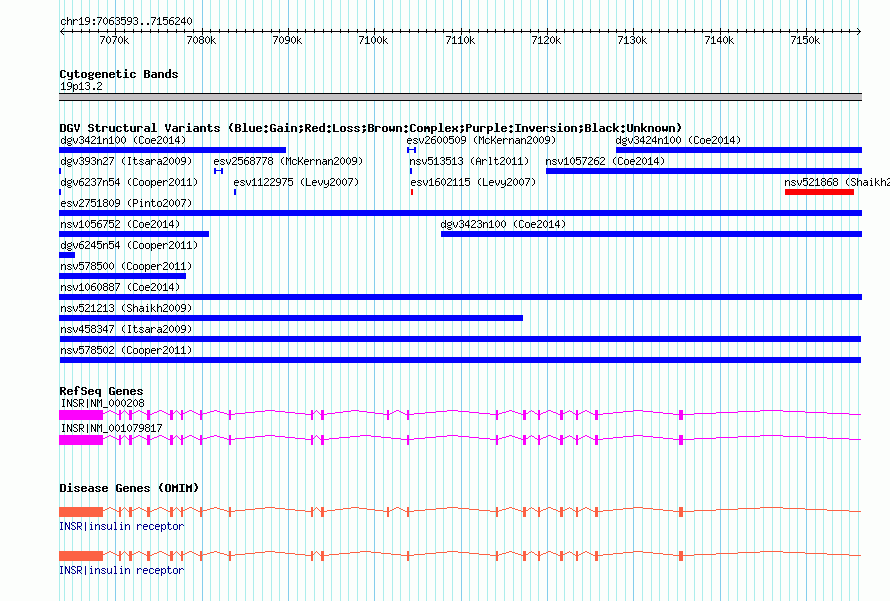Click the blue bar under nsv521213

pos(291,318)
